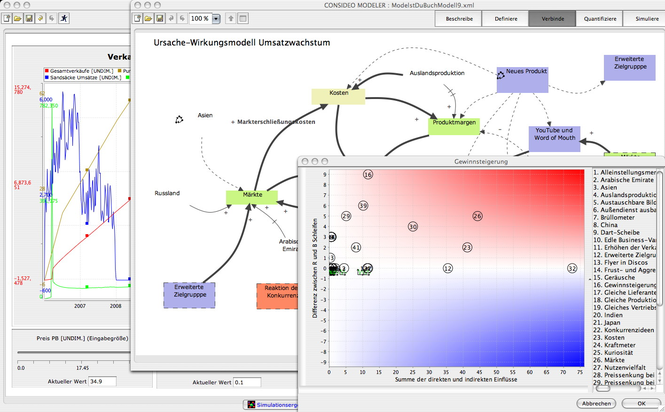Select Erweiterte Zielgruppe node at top right
Image resolution: width=665 pixels, height=412 pixels.
pos(630,67)
